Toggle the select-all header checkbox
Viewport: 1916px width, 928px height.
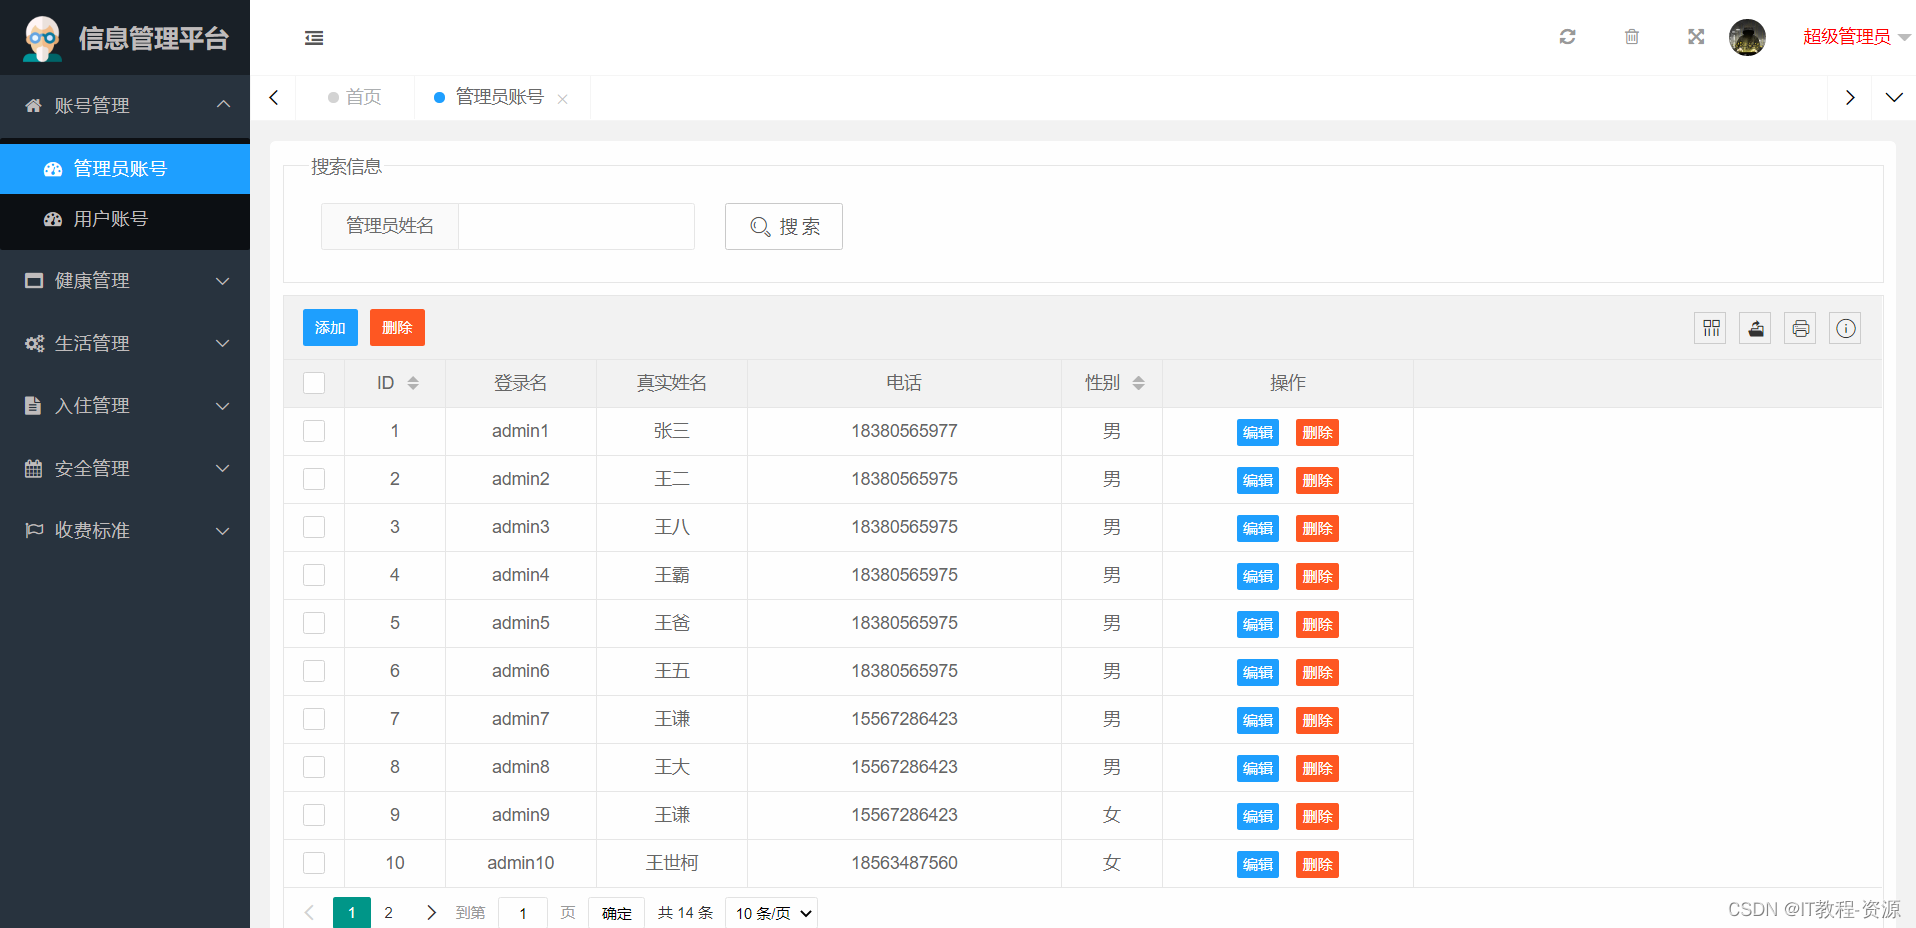[314, 383]
